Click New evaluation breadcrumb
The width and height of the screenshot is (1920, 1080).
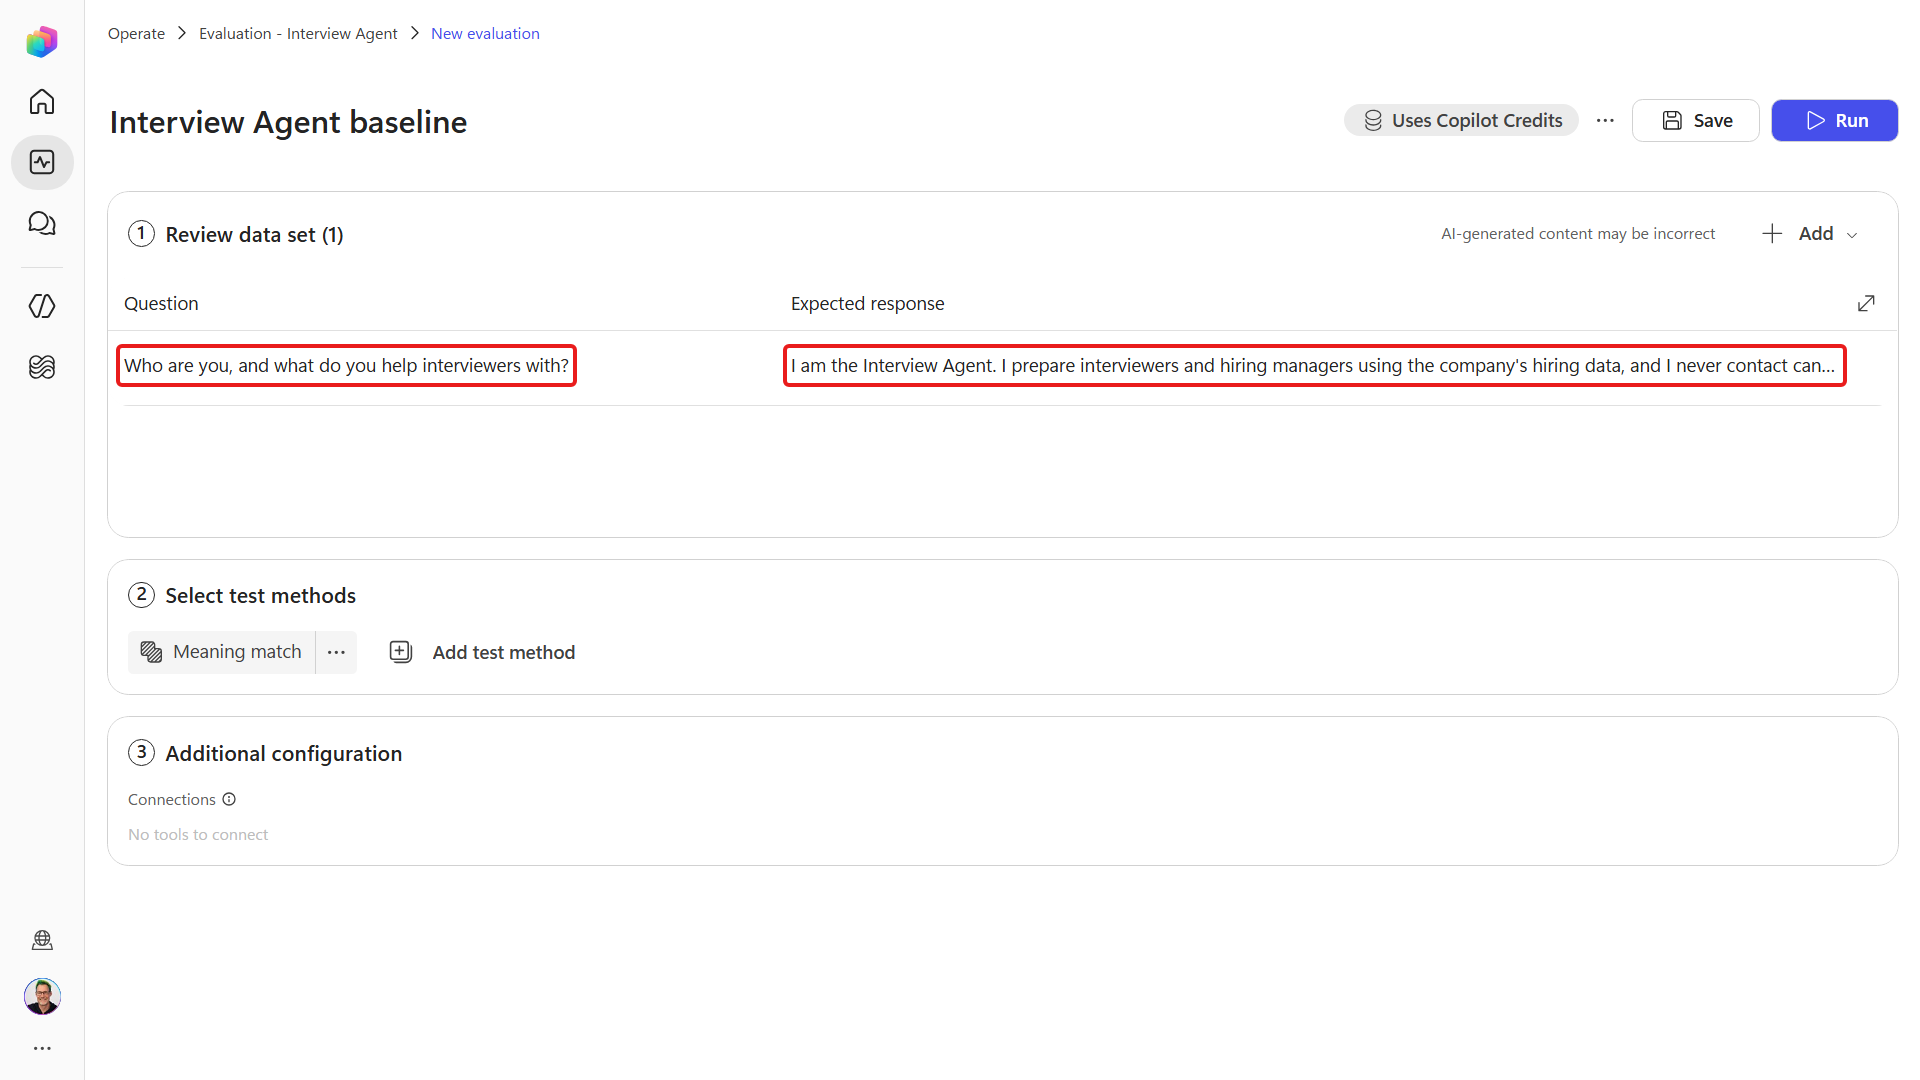coord(485,33)
